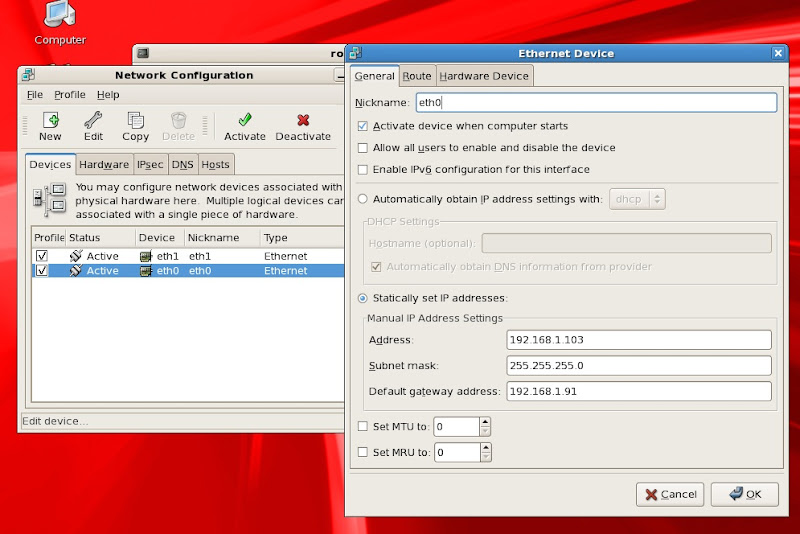Open the Hardware Device tab
The image size is (800, 534).
484,76
